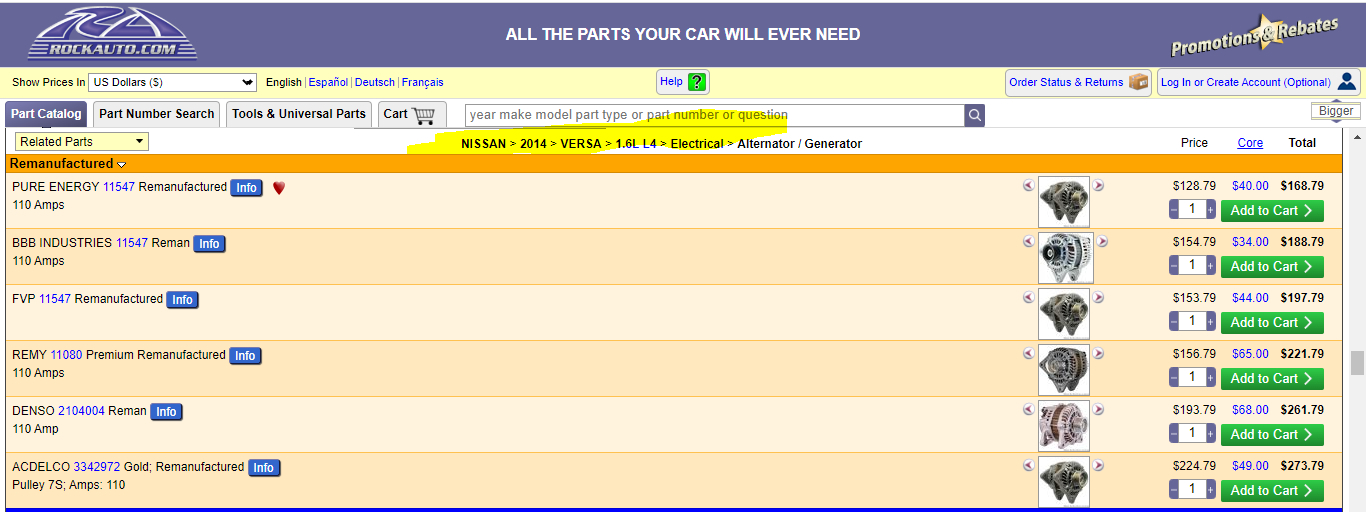The height and width of the screenshot is (512, 1366).
Task: Click NISSAN in the breadcrumb
Action: pos(483,144)
